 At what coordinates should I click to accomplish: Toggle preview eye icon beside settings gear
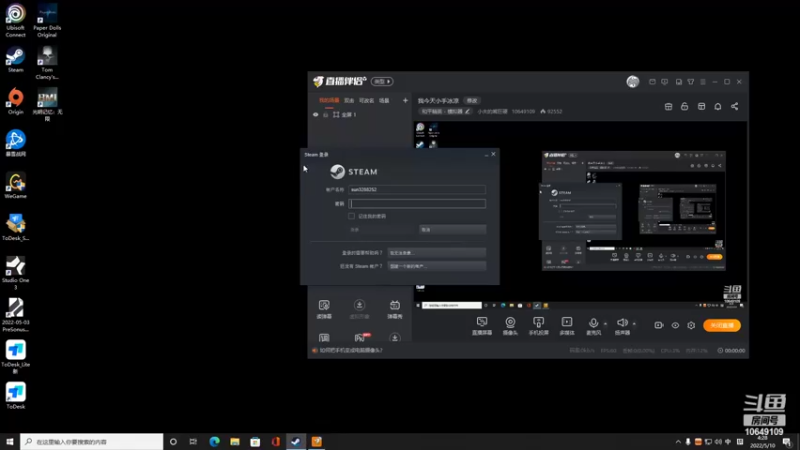click(675, 326)
